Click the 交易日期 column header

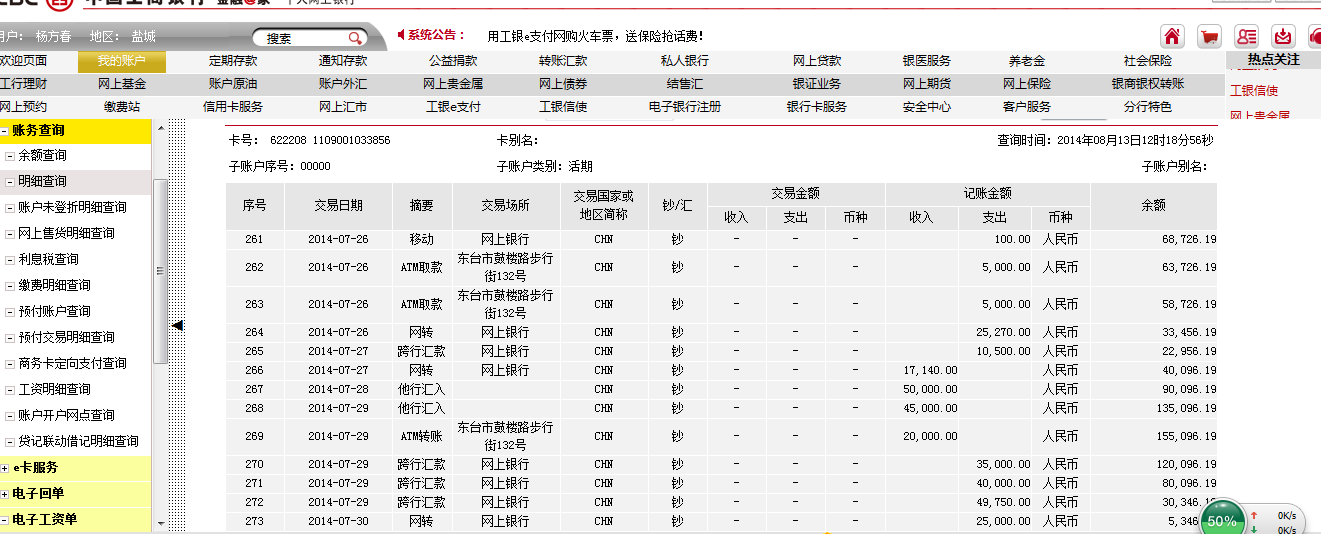338,205
